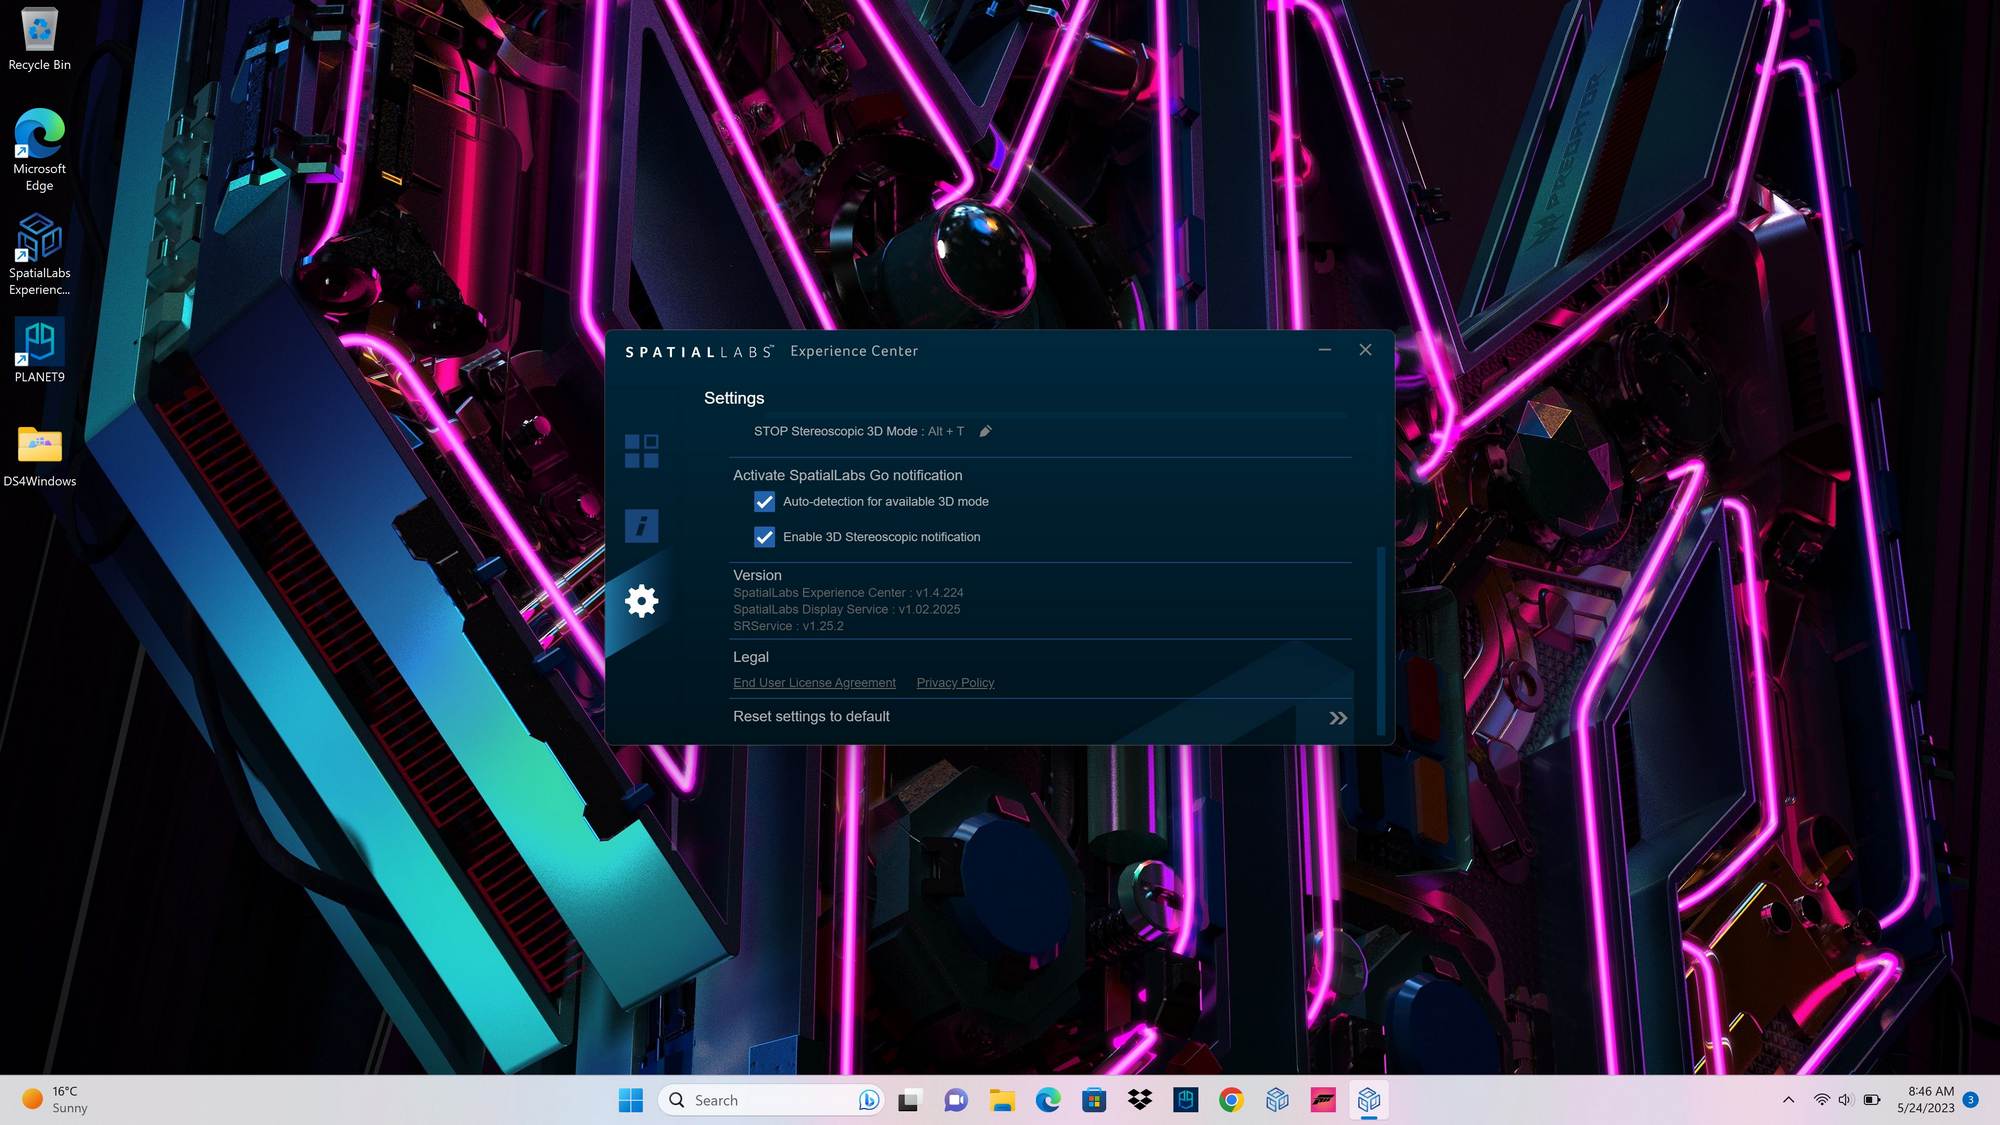The width and height of the screenshot is (2000, 1125).
Task: Select the Microsoft Edge desktop shortcut
Action: [39, 150]
